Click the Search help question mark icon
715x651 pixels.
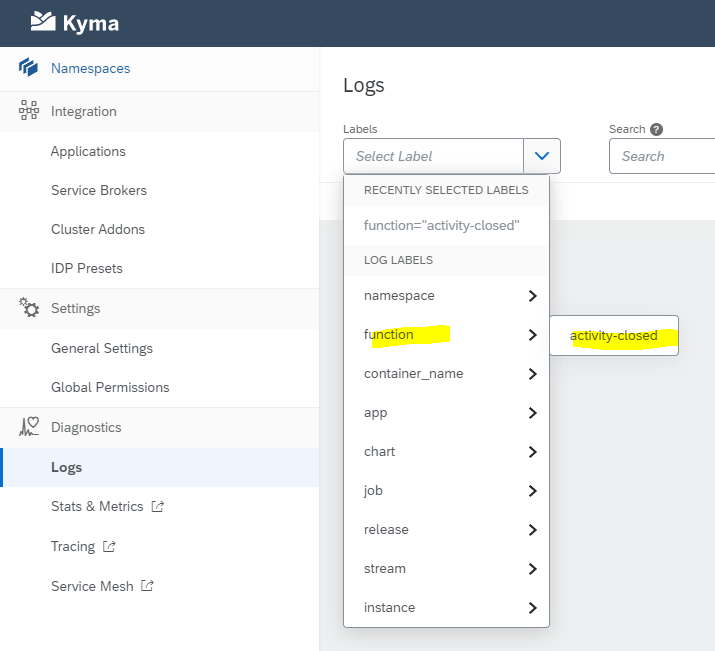point(657,129)
